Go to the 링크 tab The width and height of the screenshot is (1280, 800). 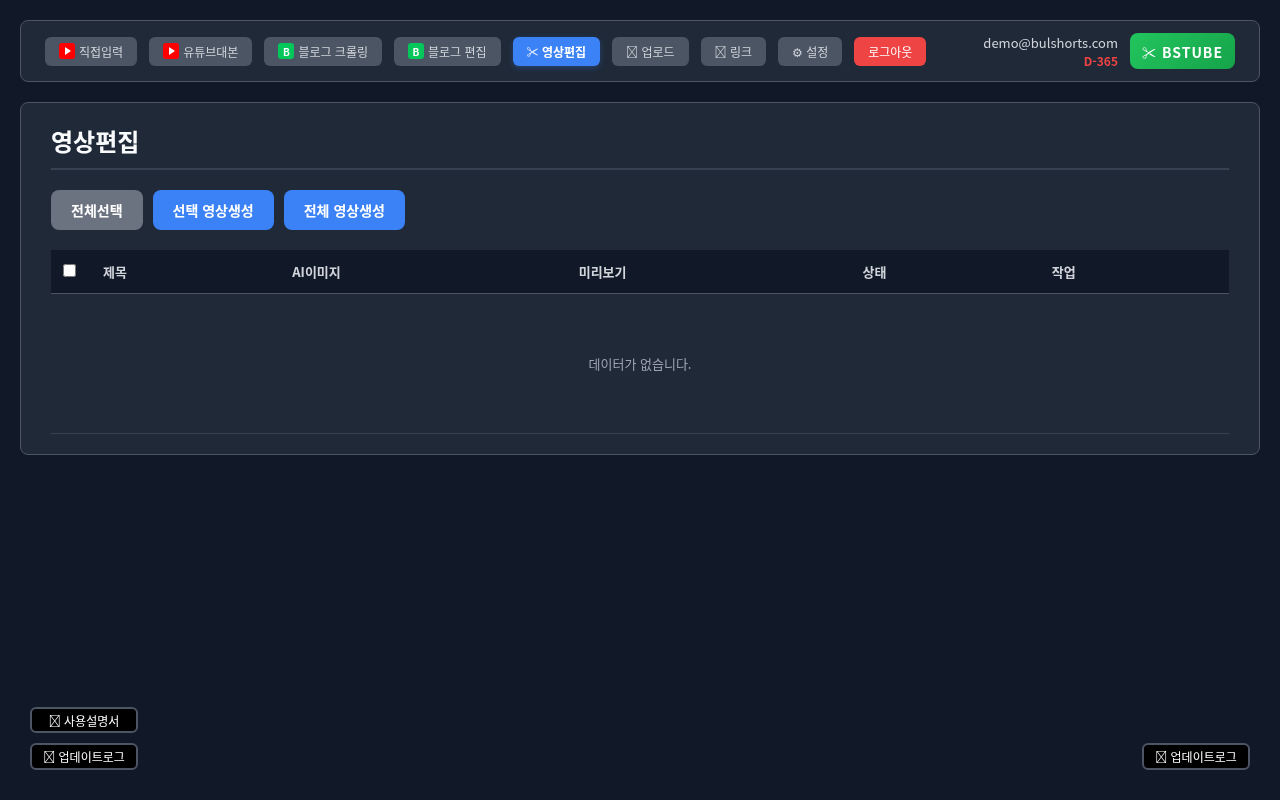coord(733,52)
